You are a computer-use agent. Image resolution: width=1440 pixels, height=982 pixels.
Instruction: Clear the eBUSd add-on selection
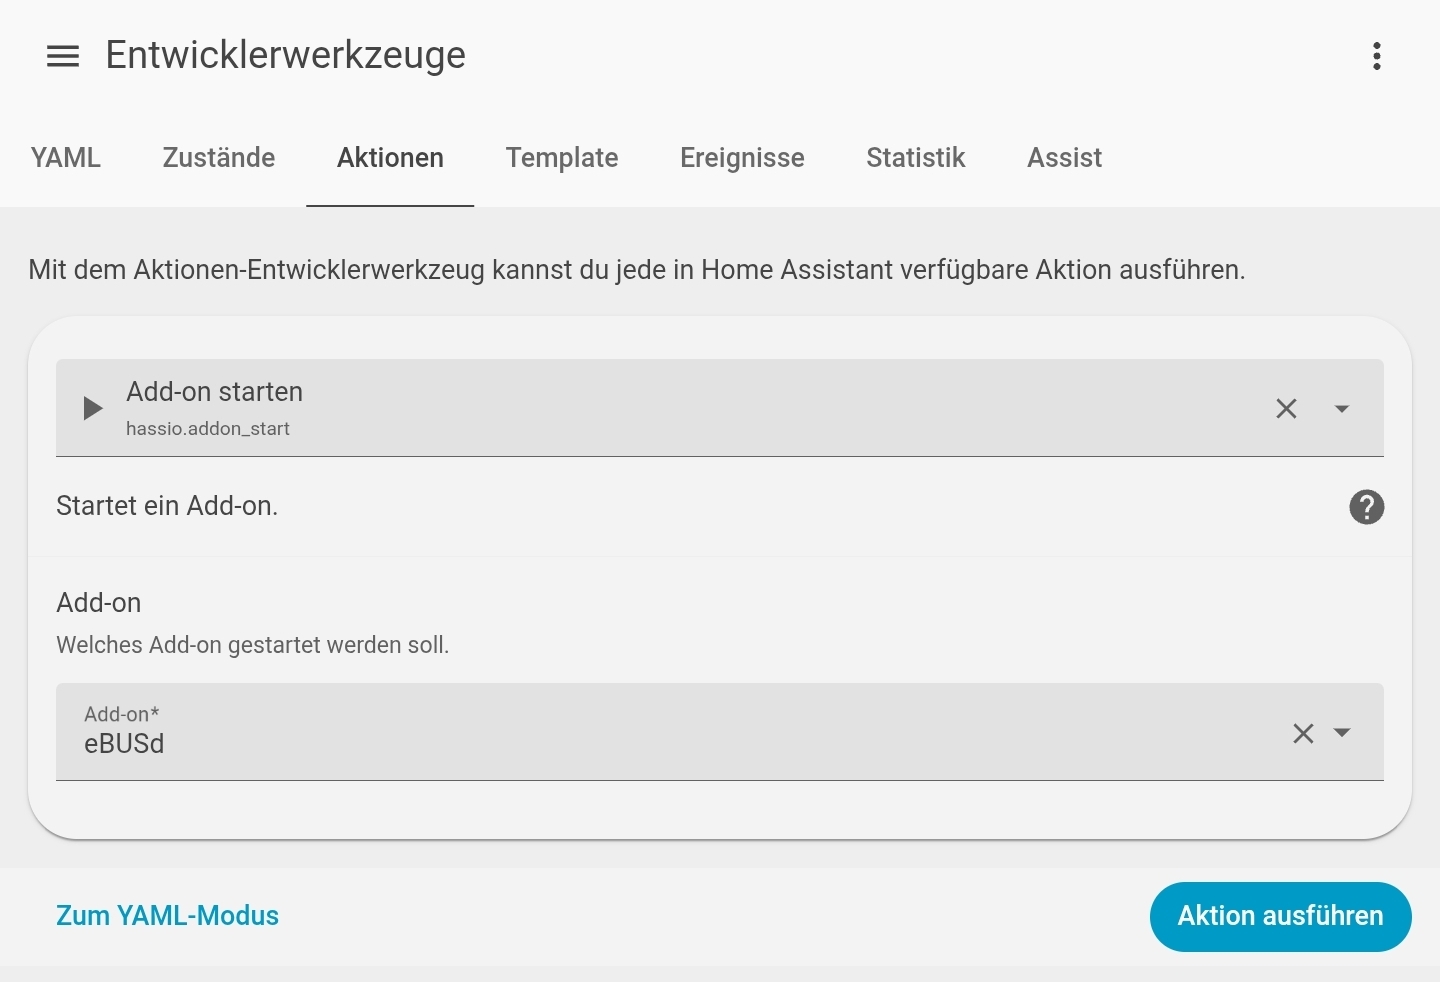(1303, 733)
